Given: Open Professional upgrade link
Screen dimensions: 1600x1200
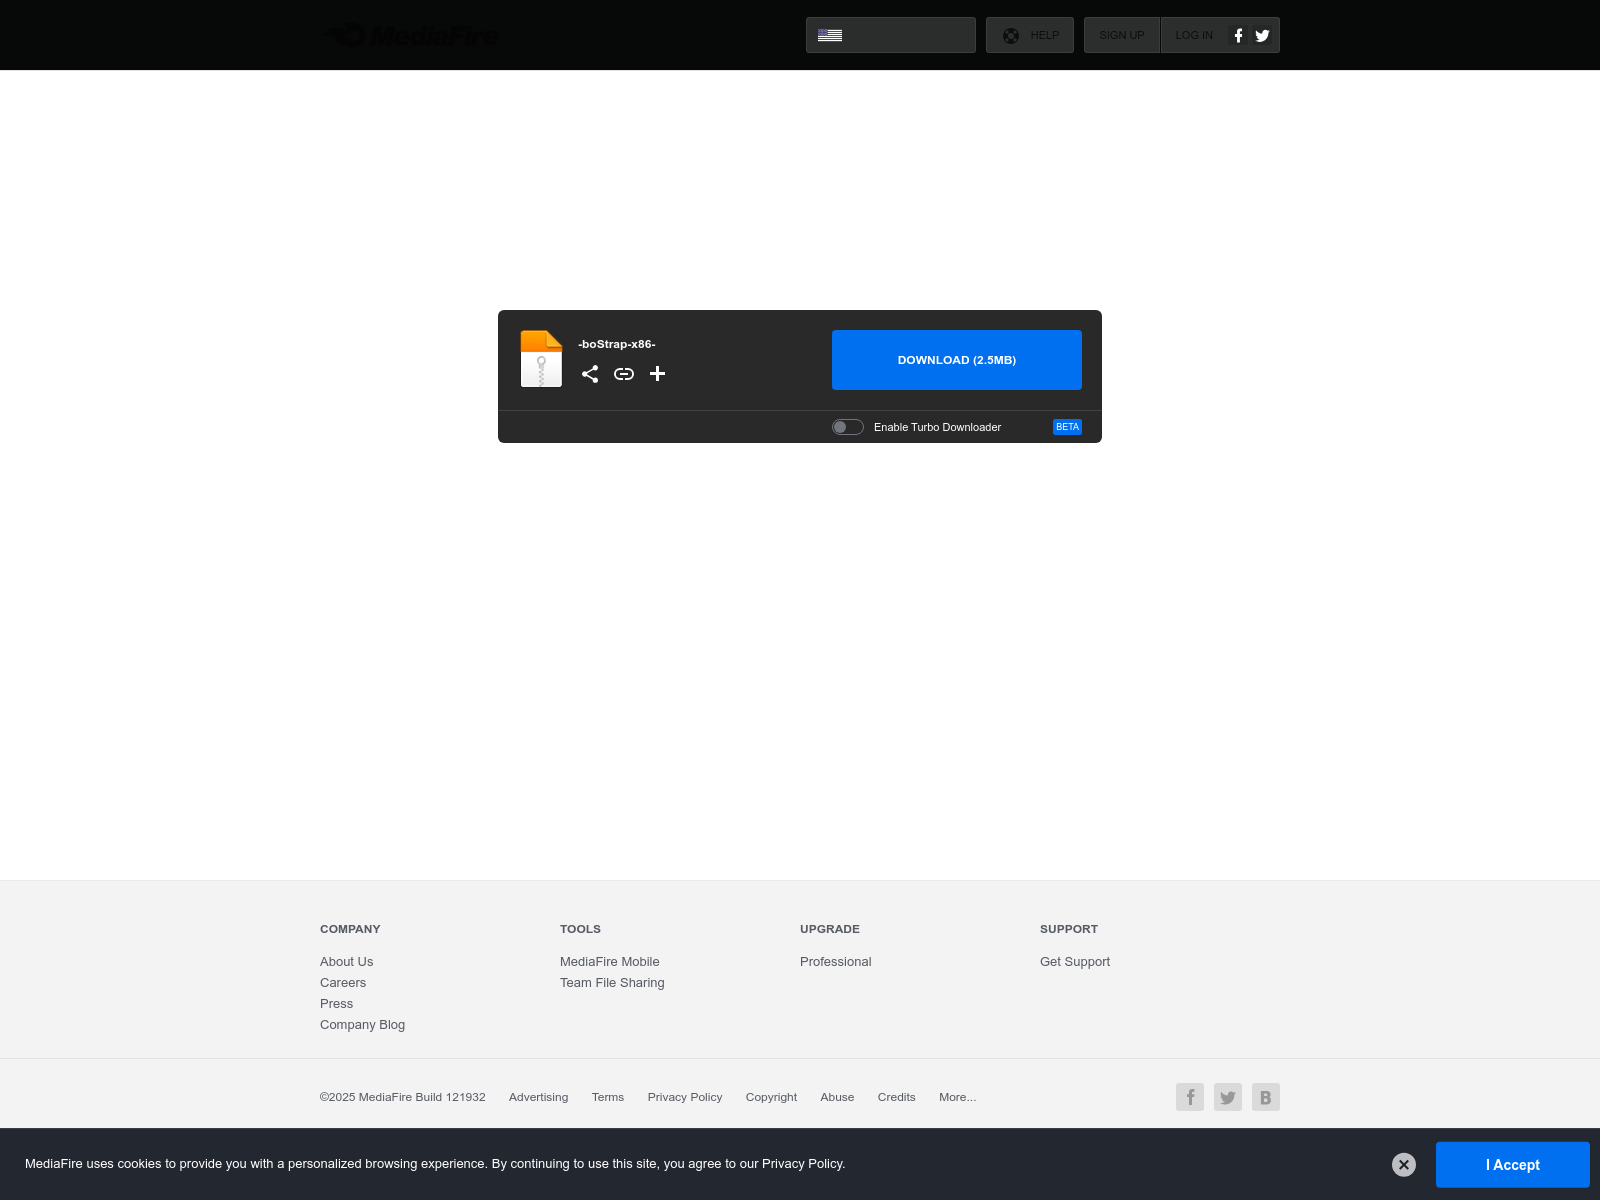Looking at the screenshot, I should click(836, 962).
